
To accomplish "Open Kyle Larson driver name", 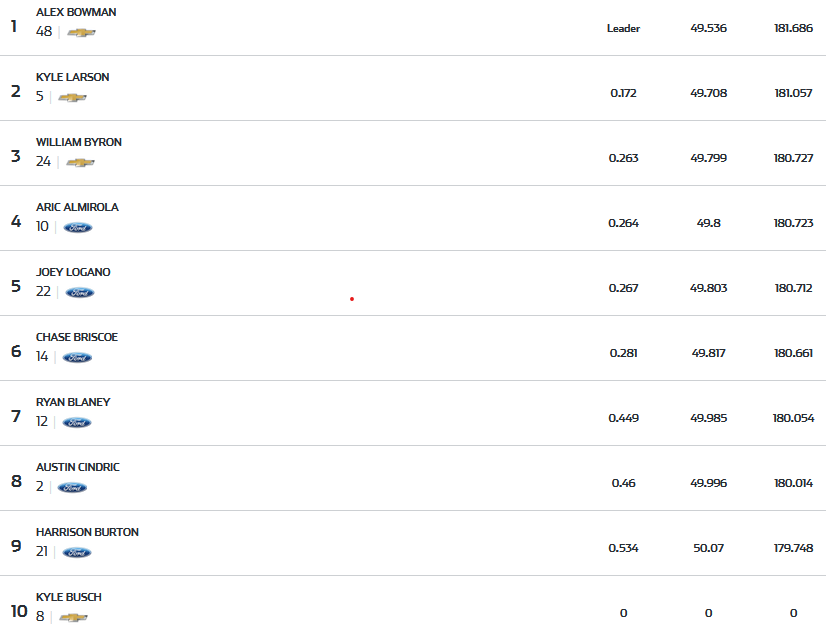I will [x=73, y=77].
